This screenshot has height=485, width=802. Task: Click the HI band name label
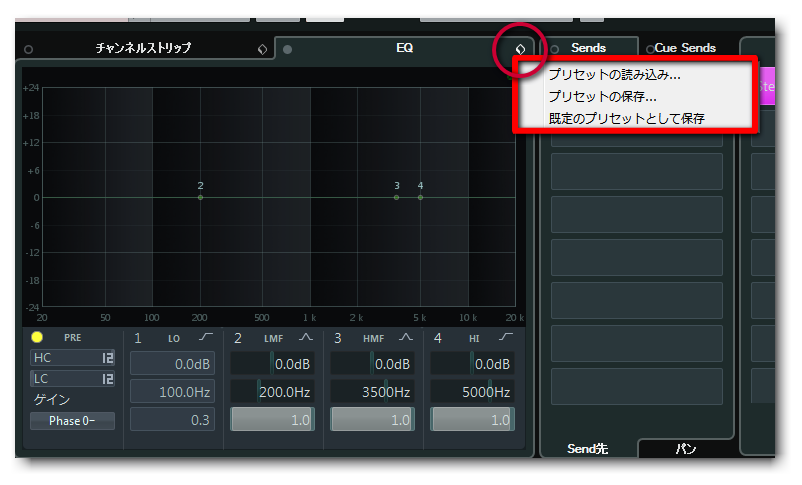[x=474, y=339]
